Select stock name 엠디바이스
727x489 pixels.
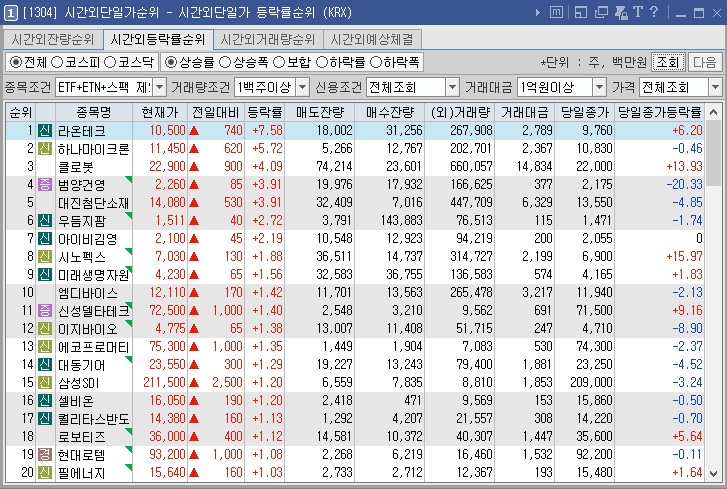[88, 293]
